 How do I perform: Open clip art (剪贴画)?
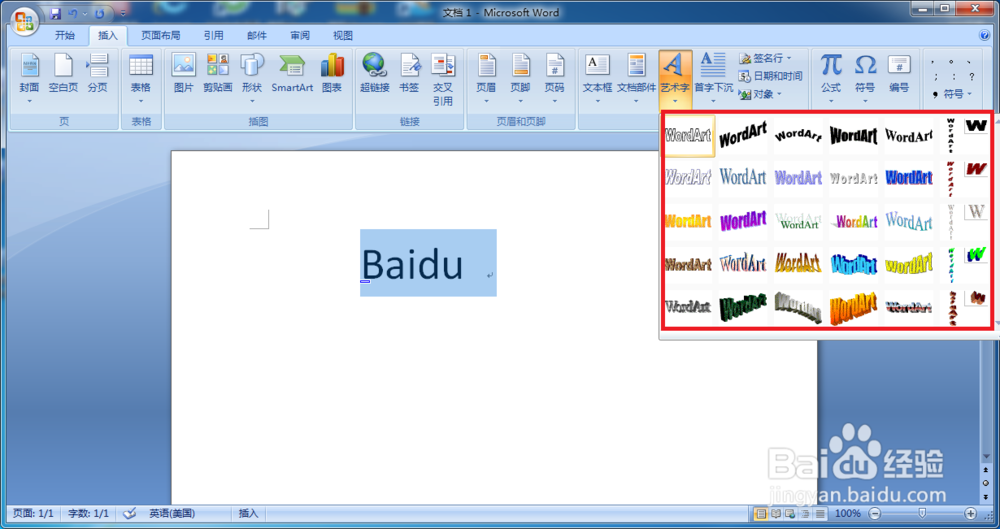[217, 74]
